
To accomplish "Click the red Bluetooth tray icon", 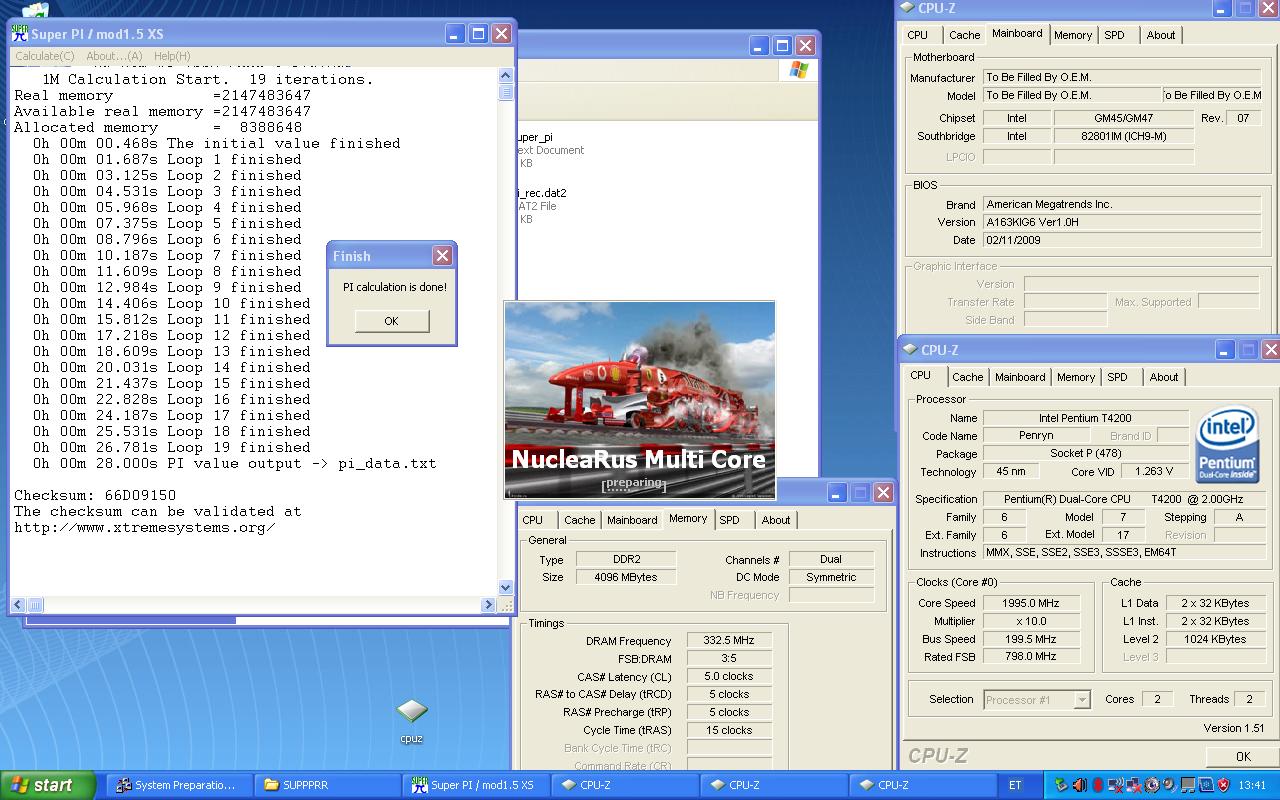I will point(1098,785).
